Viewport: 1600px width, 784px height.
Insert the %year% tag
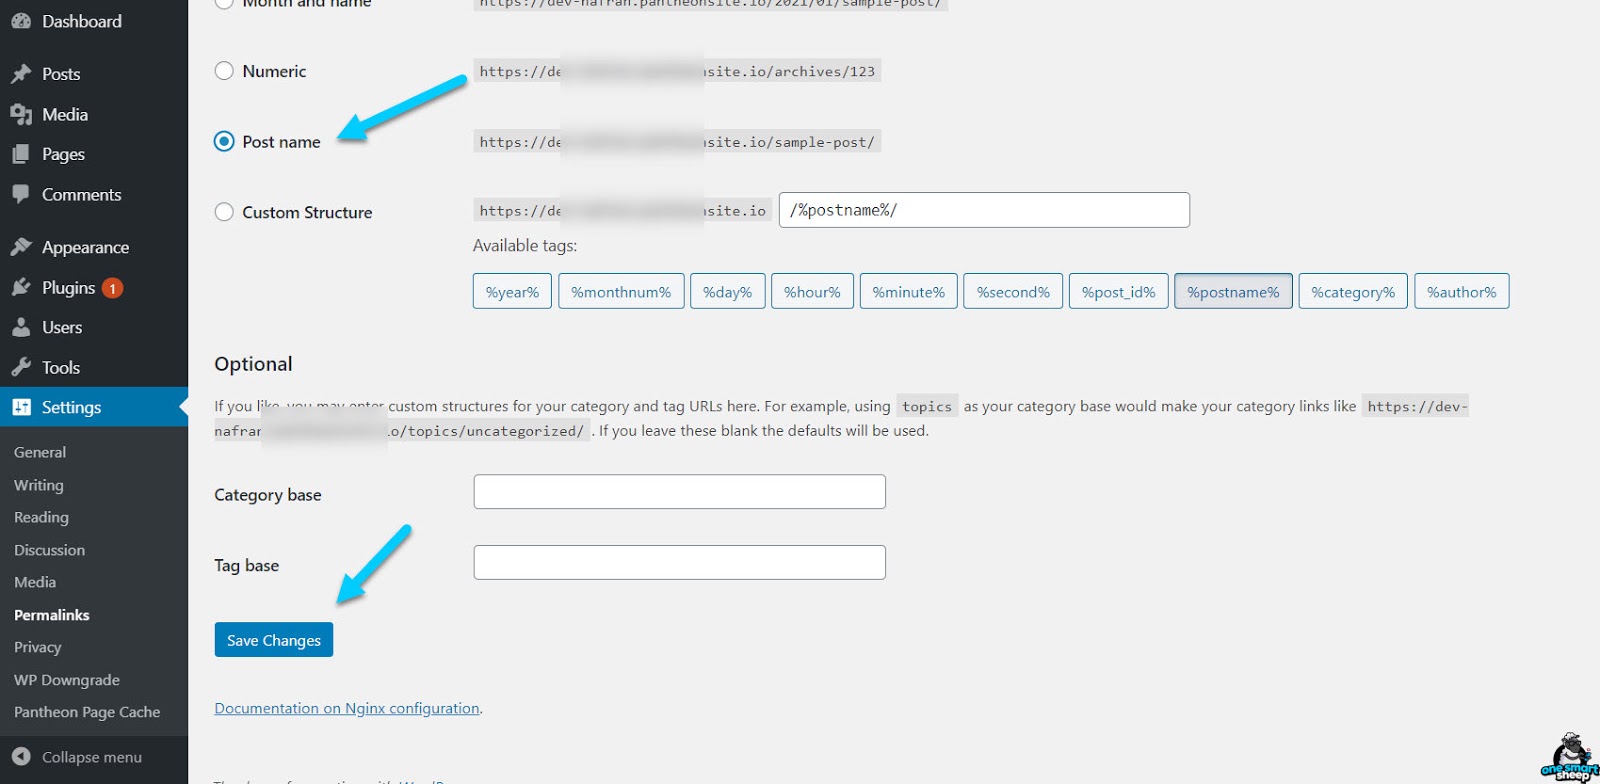[512, 292]
